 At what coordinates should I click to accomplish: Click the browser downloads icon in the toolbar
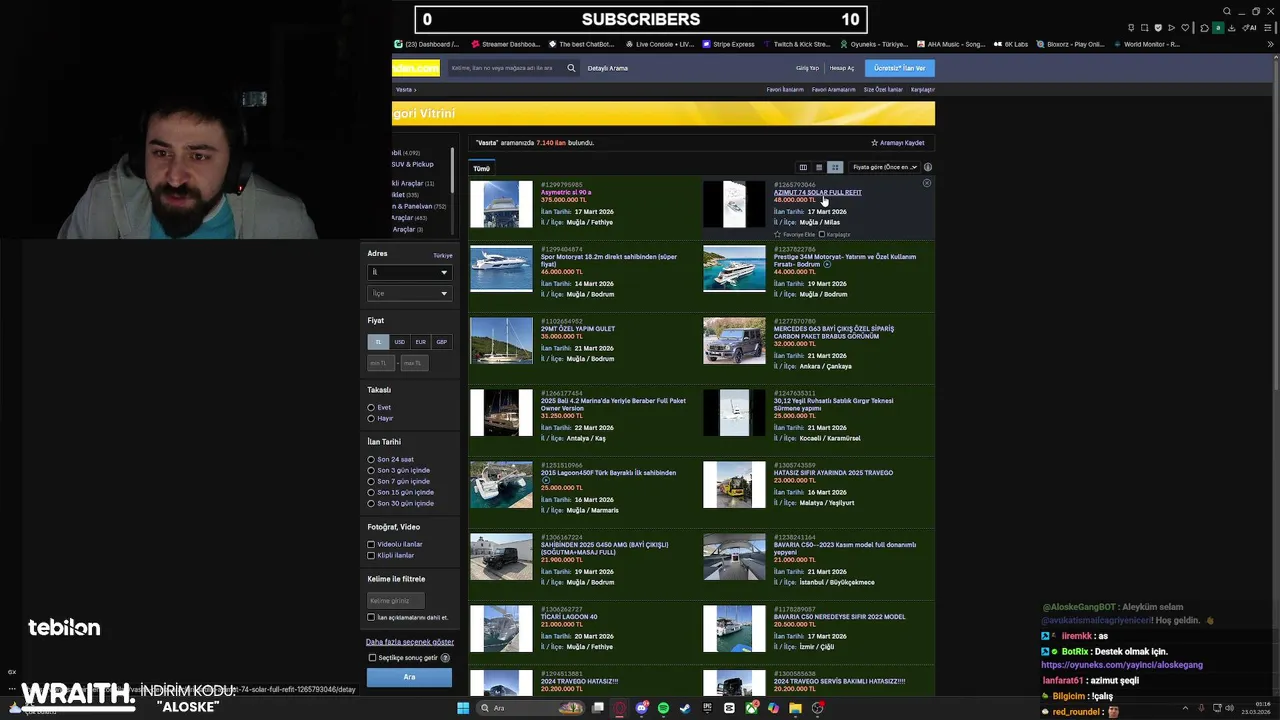(x=1231, y=28)
